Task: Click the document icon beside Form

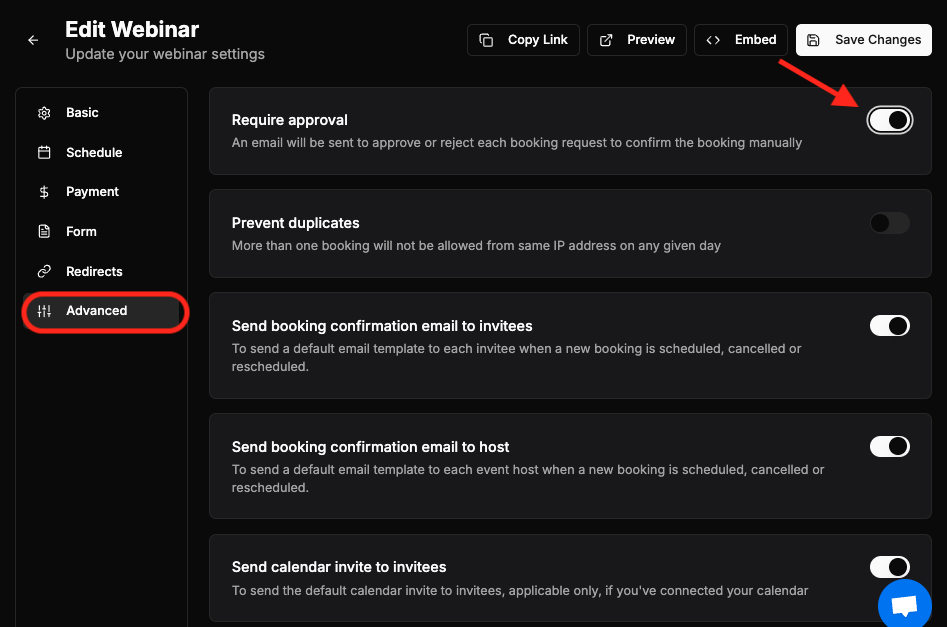Action: pyautogui.click(x=44, y=231)
